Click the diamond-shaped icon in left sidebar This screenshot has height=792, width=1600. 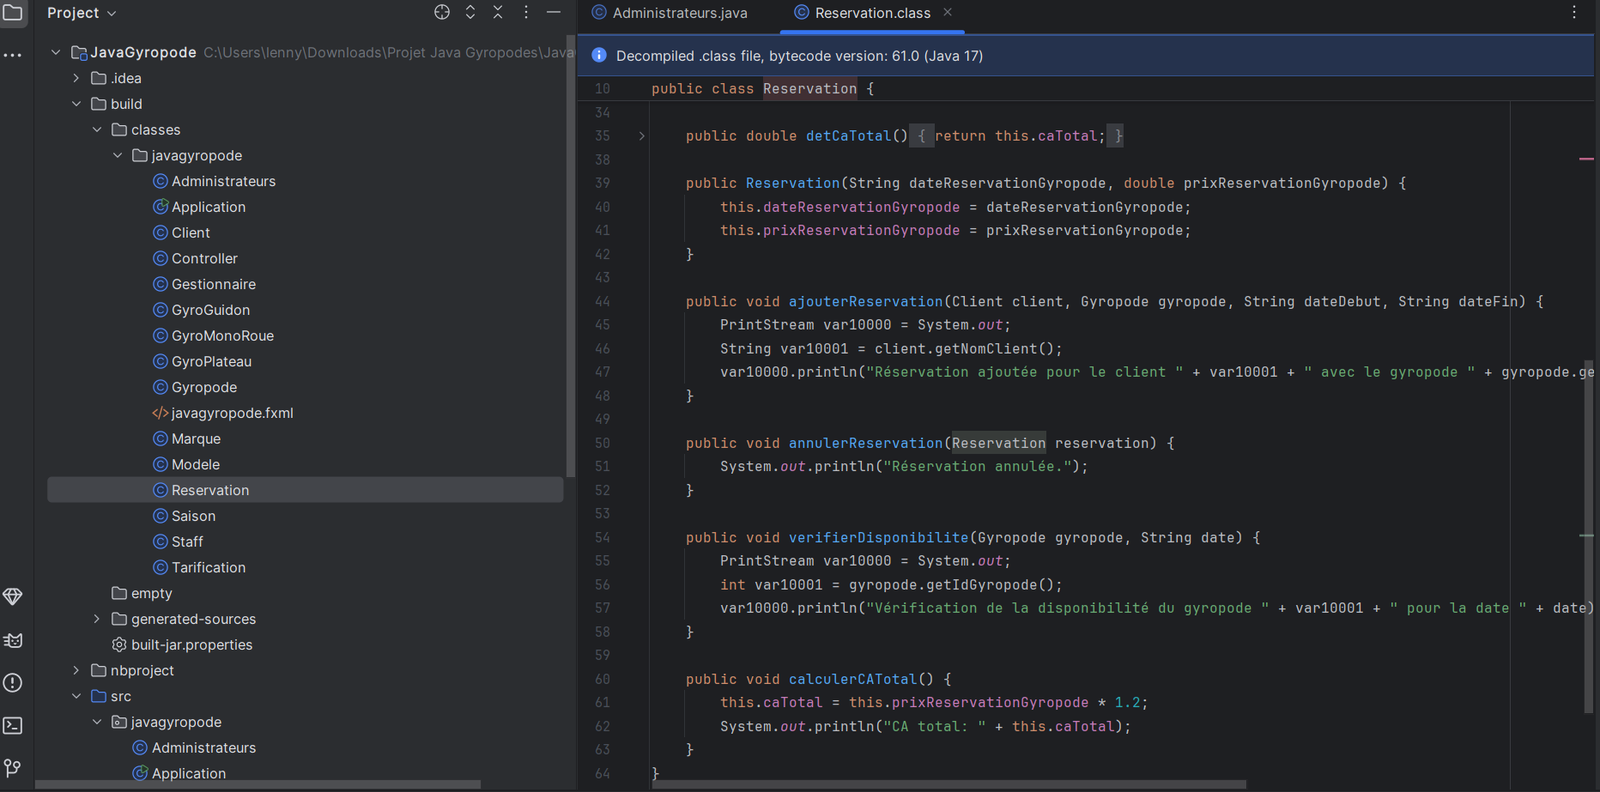tap(13, 597)
